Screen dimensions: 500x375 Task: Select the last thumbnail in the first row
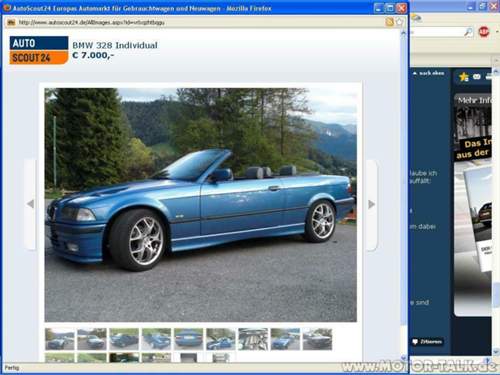[x=317, y=339]
